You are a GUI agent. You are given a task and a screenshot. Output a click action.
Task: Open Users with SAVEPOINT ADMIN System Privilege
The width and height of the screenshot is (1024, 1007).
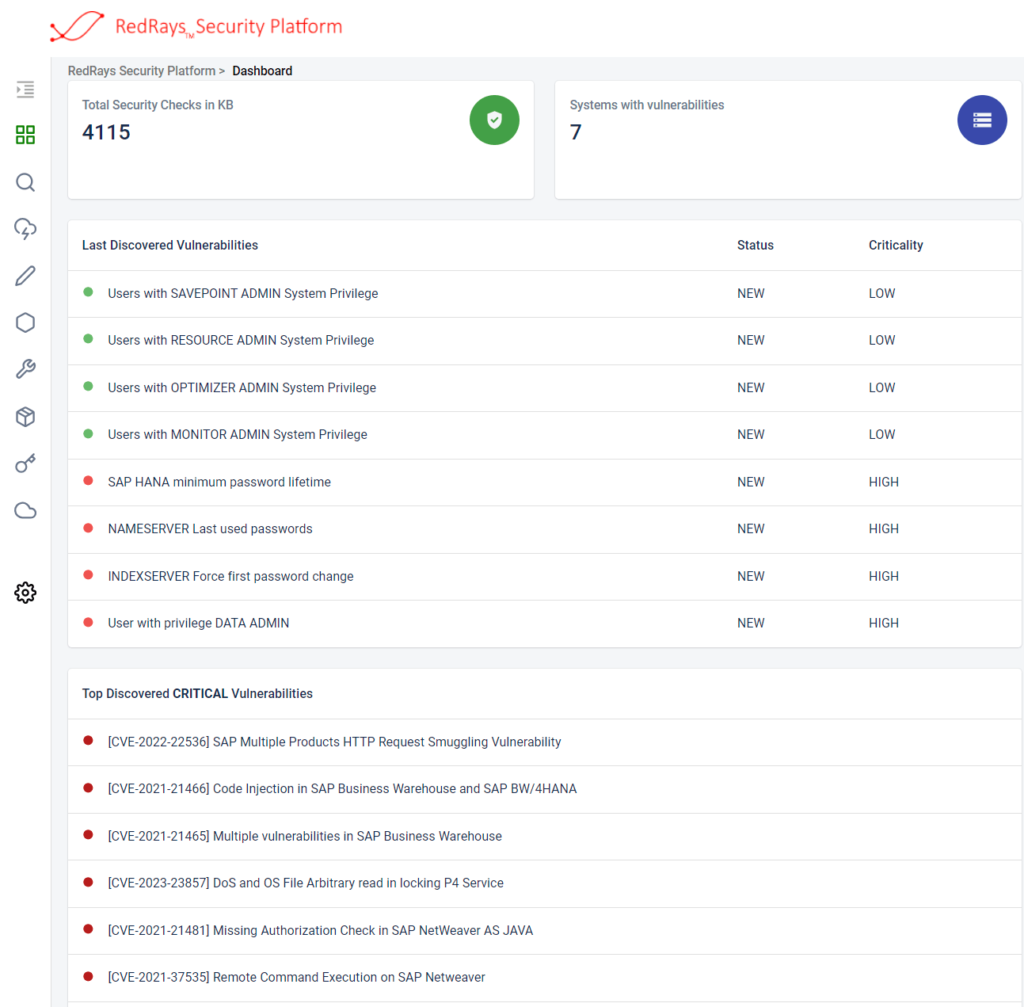click(x=243, y=293)
